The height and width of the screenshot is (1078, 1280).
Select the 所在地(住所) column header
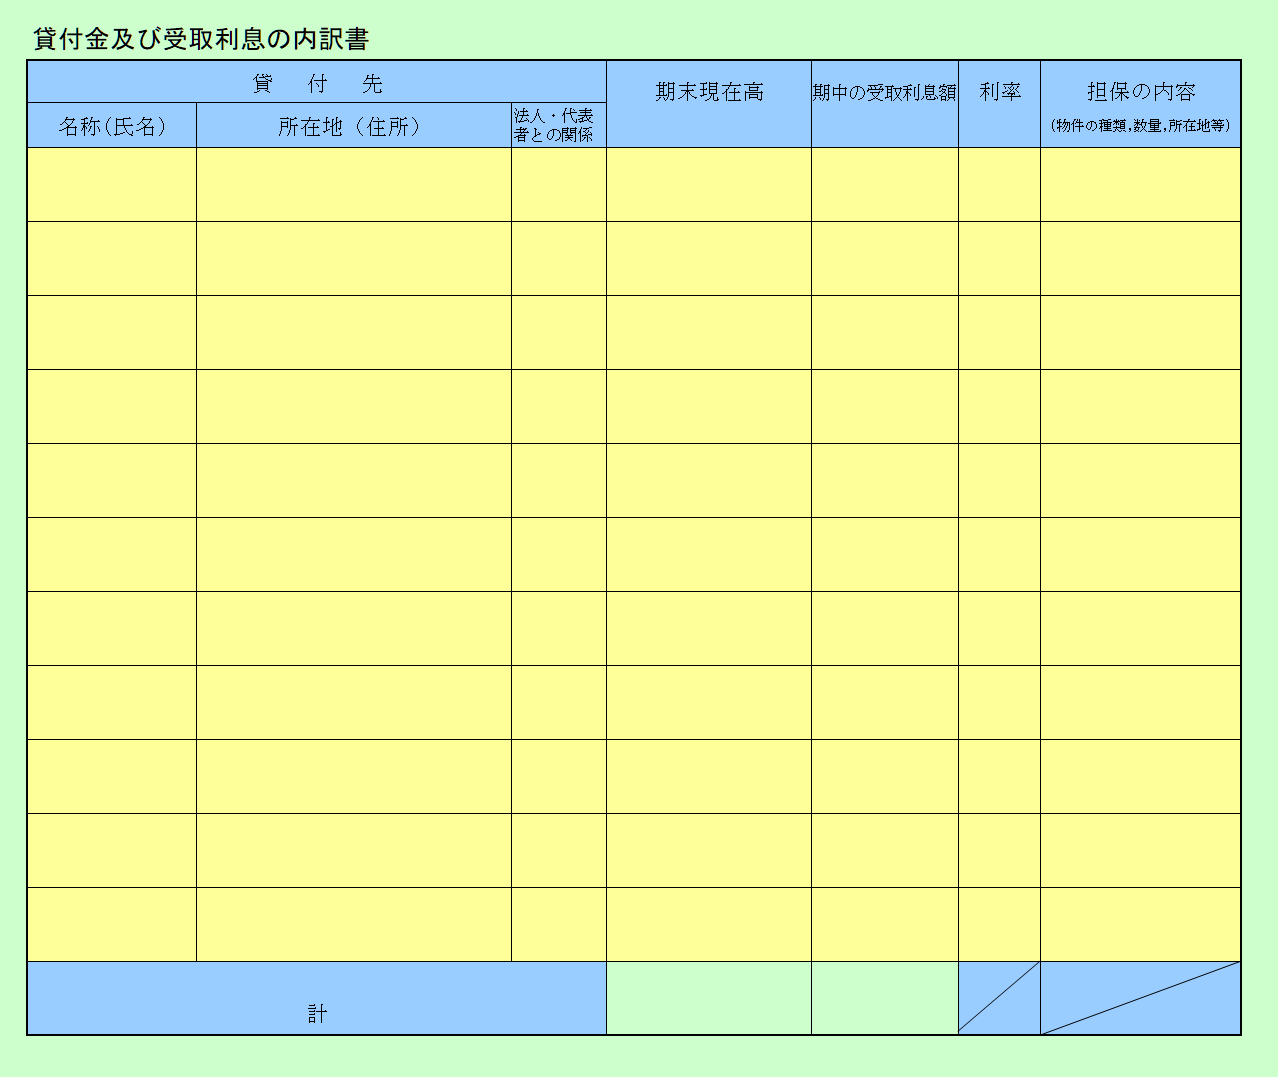click(x=353, y=126)
